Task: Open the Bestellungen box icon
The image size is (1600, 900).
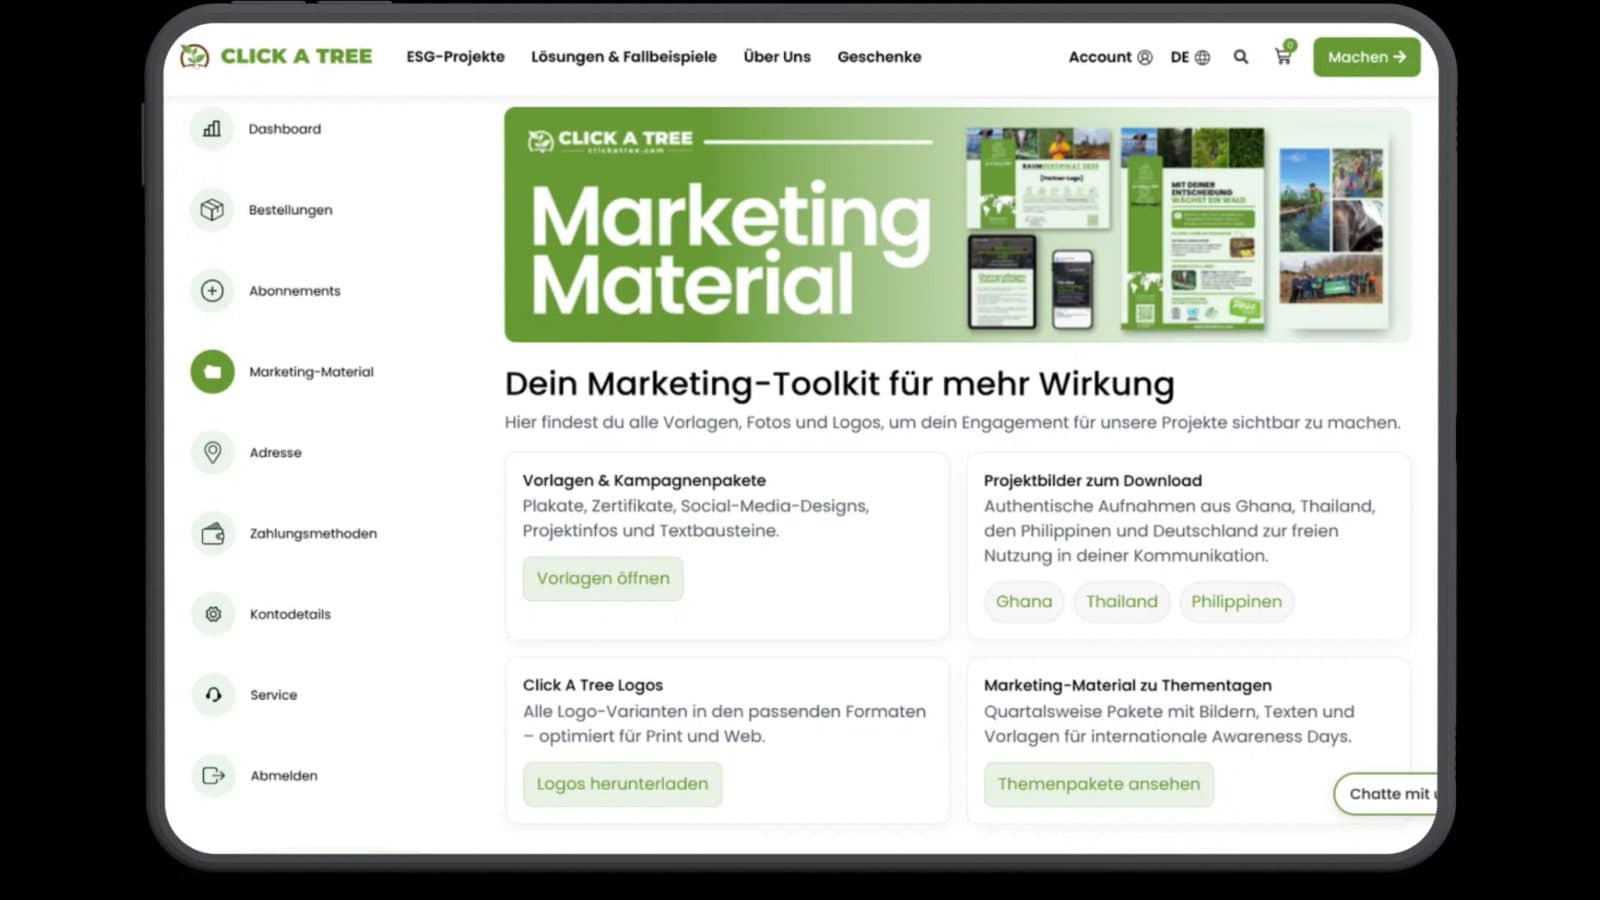Action: (212, 210)
